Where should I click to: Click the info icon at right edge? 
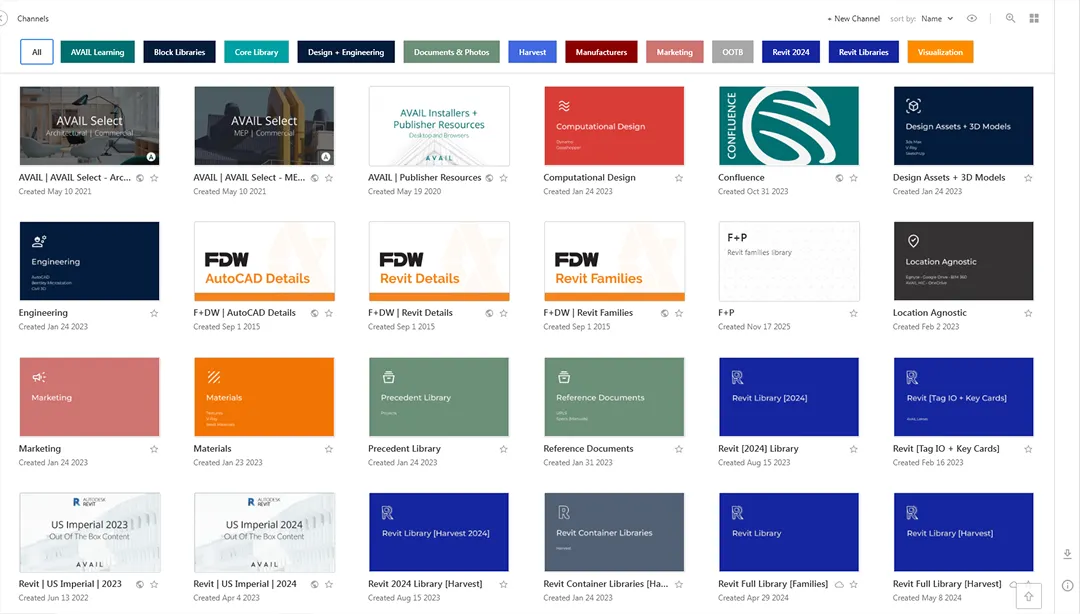click(1067, 586)
